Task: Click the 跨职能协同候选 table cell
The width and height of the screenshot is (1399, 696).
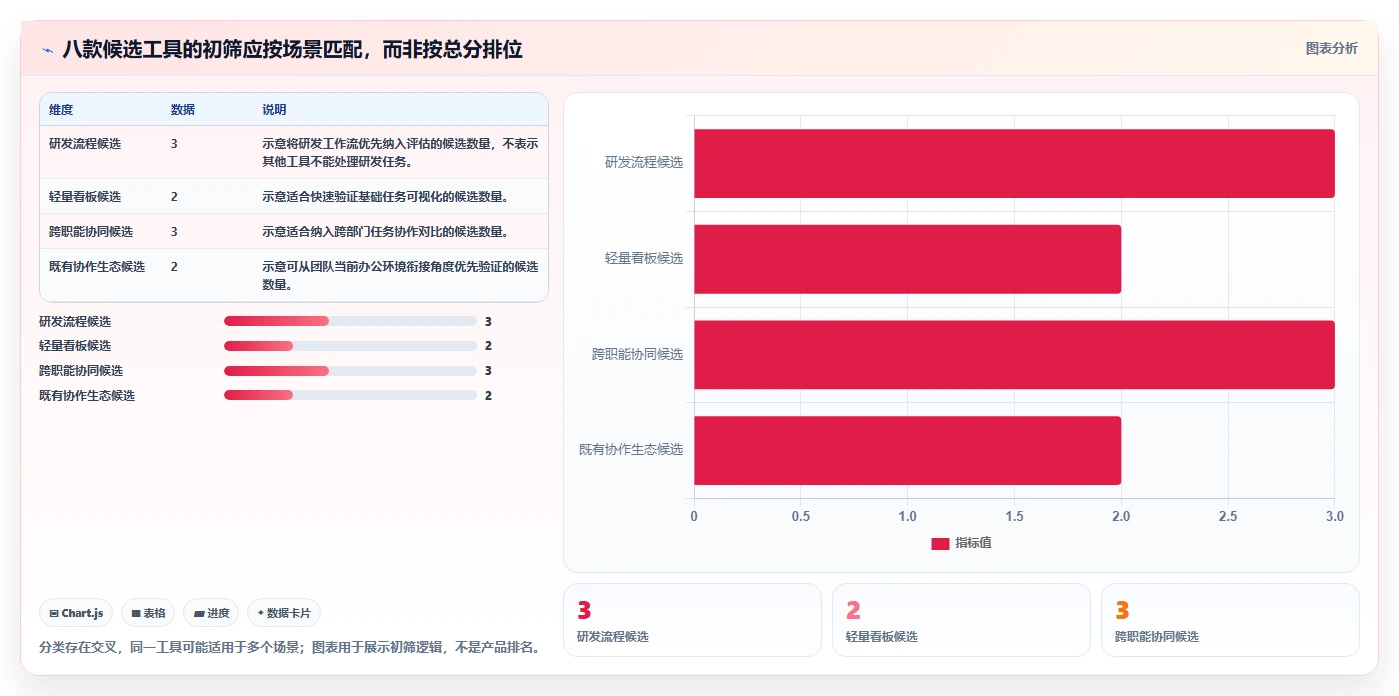Action: click(91, 232)
